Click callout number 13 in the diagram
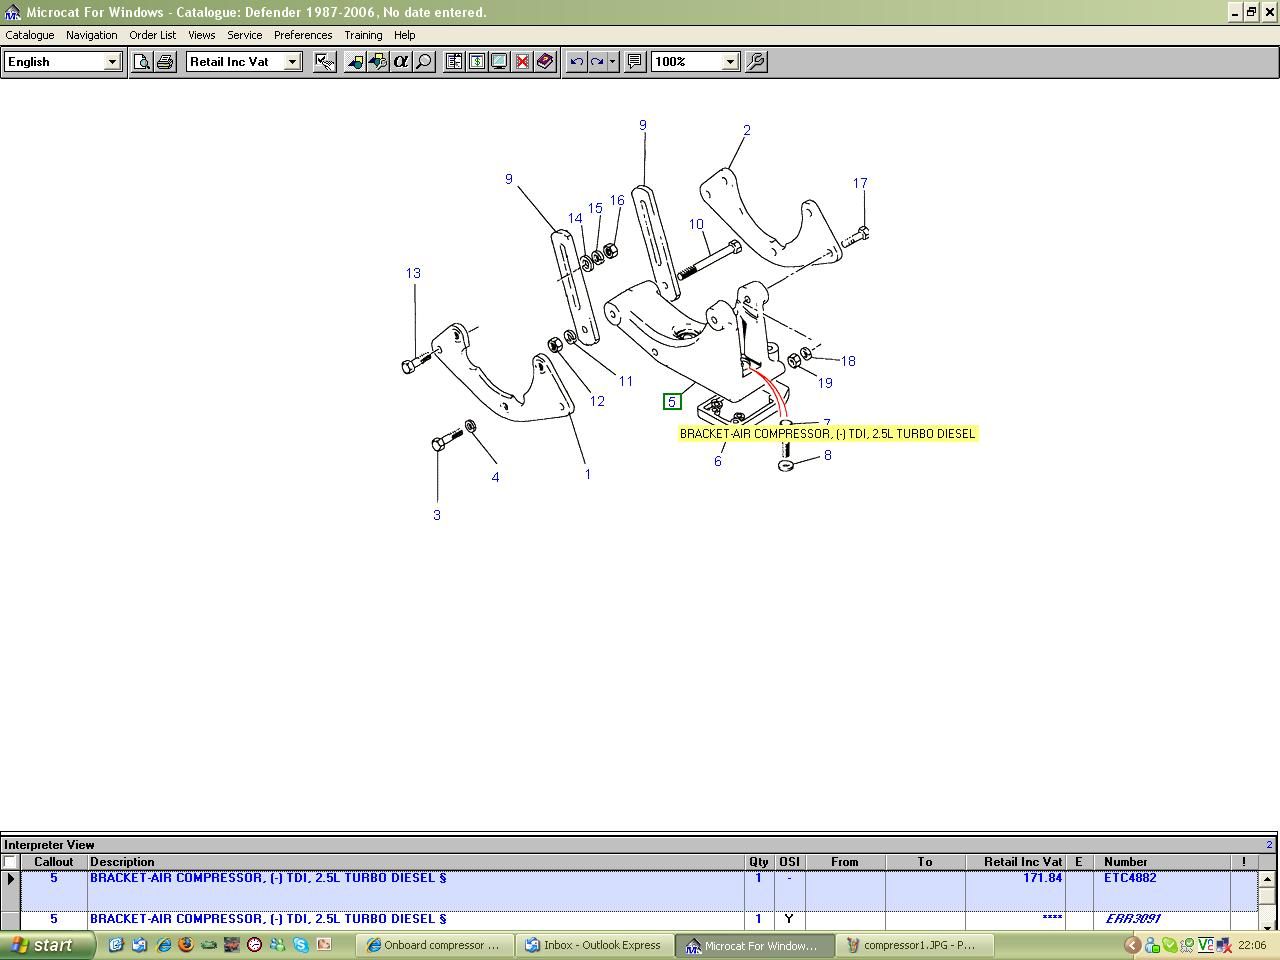 click(413, 273)
